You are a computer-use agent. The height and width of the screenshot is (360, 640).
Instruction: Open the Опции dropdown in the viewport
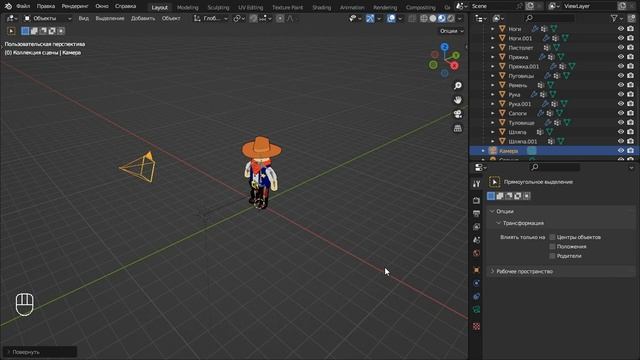[451, 31]
